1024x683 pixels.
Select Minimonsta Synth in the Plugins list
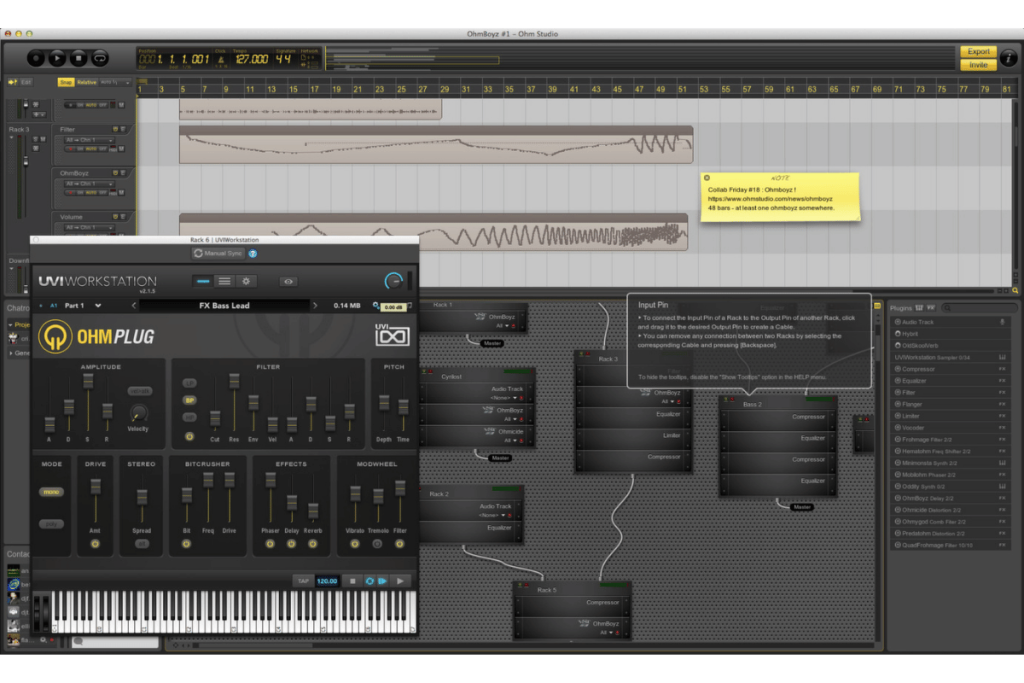[x=950, y=463]
